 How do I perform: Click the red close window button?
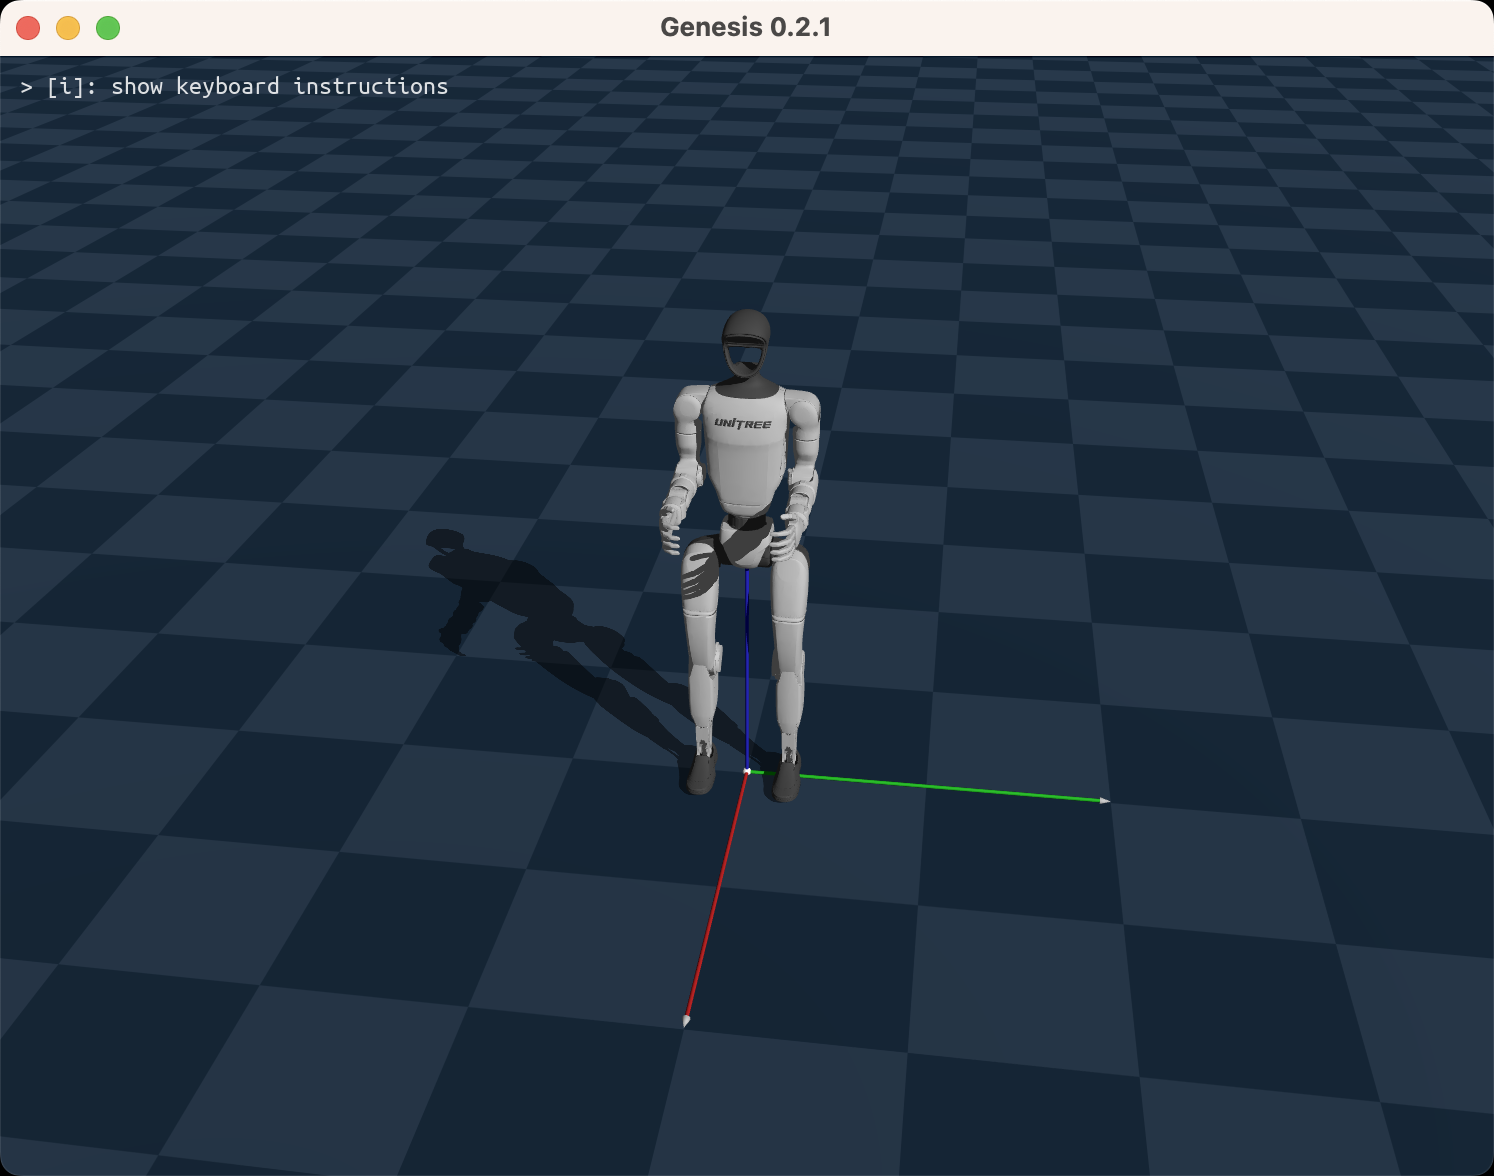28,28
